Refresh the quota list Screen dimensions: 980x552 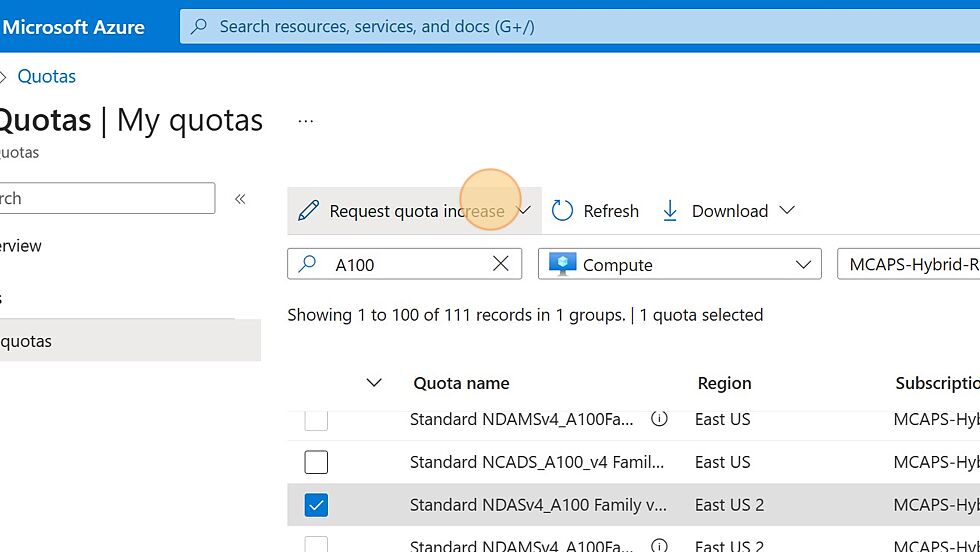595,211
